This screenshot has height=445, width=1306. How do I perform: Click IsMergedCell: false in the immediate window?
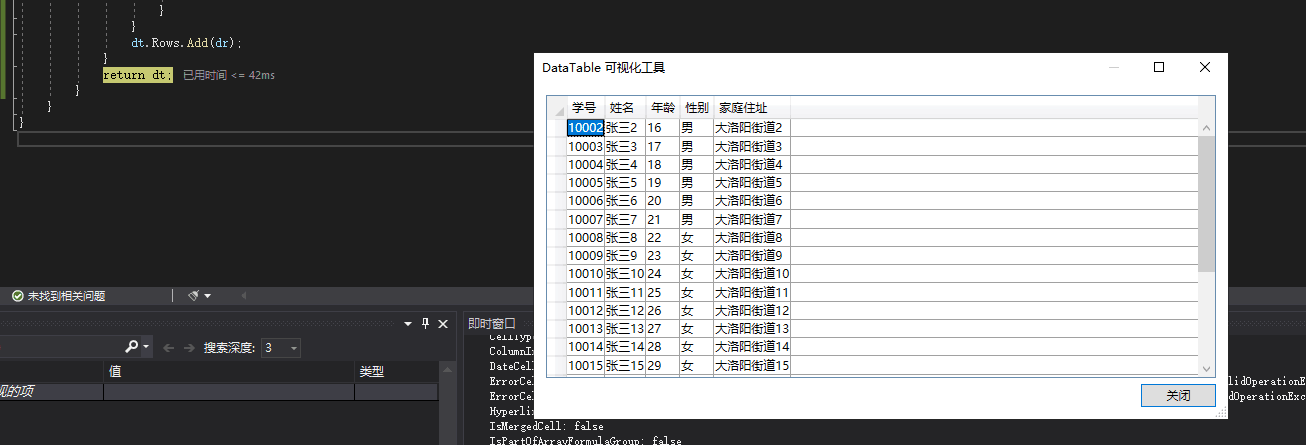[546, 426]
